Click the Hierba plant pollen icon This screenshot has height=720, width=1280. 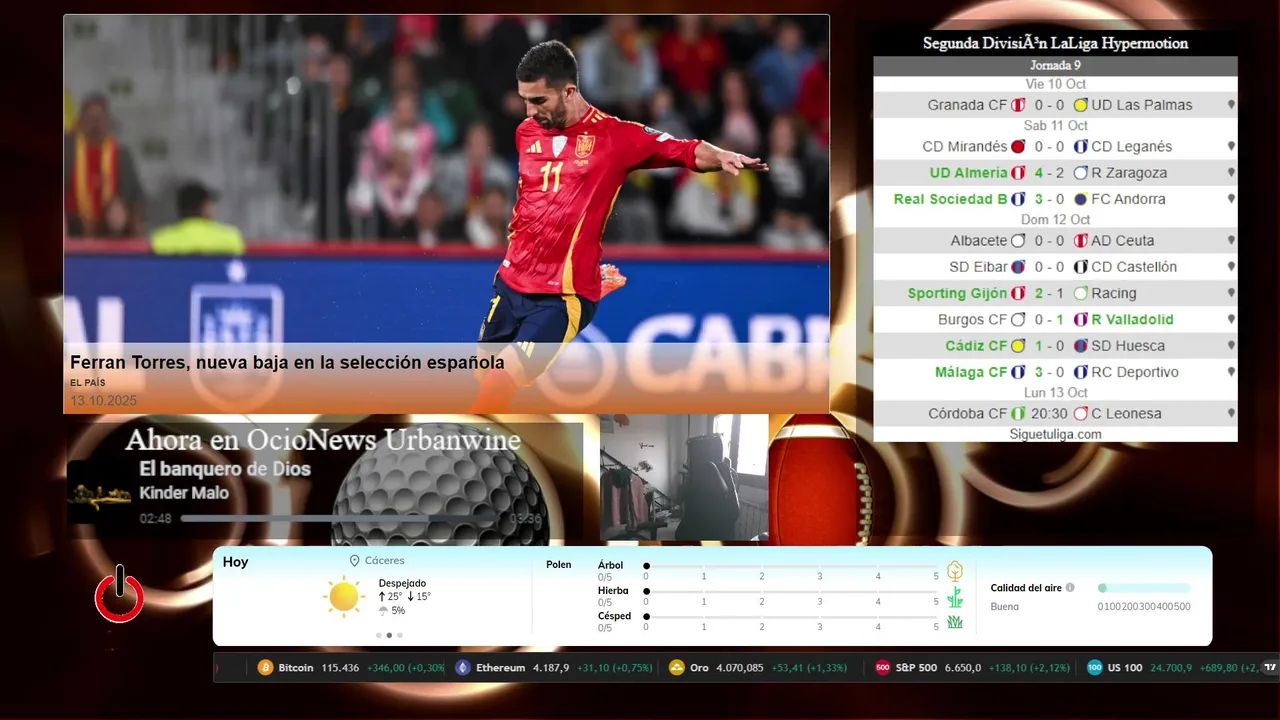[x=955, y=598]
